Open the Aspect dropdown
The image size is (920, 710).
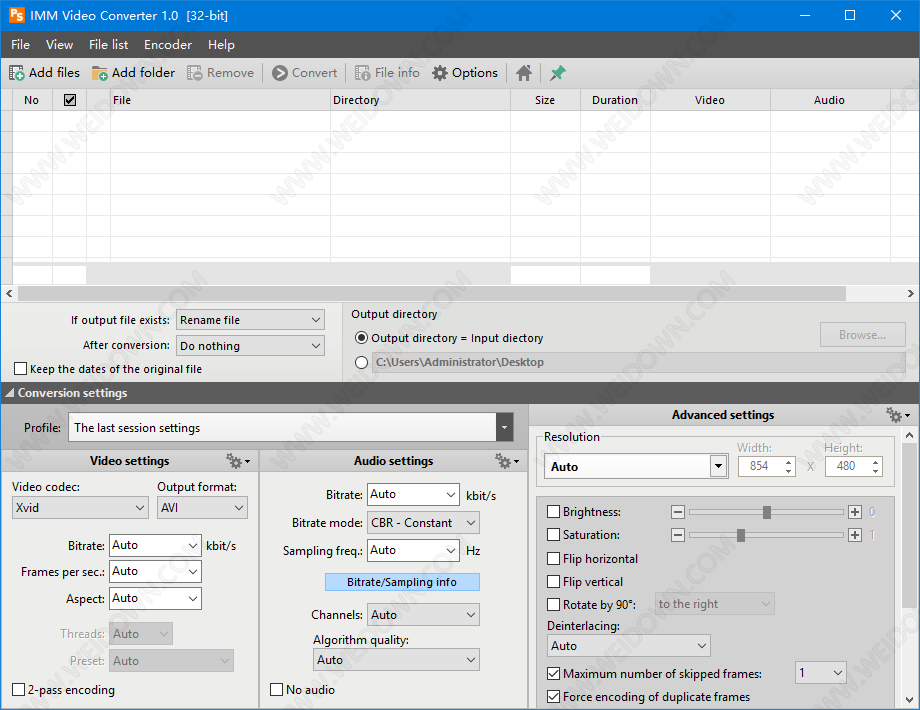pyautogui.click(x=155, y=599)
